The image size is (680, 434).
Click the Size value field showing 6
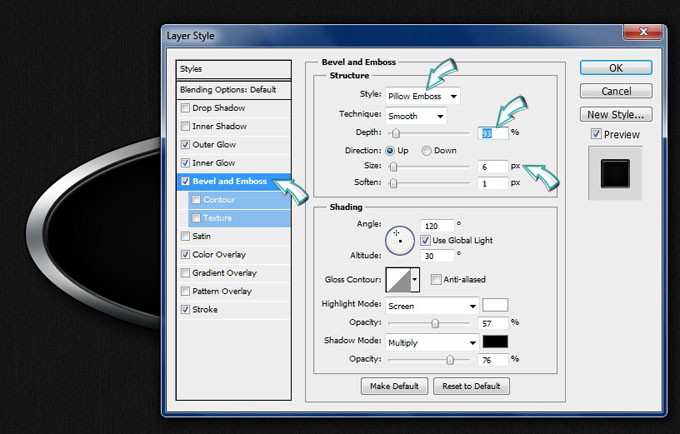point(493,167)
